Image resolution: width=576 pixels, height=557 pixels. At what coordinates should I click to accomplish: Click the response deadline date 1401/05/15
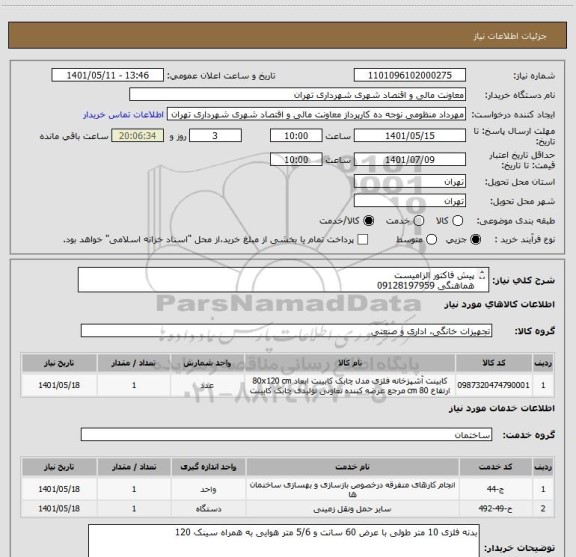(x=410, y=136)
